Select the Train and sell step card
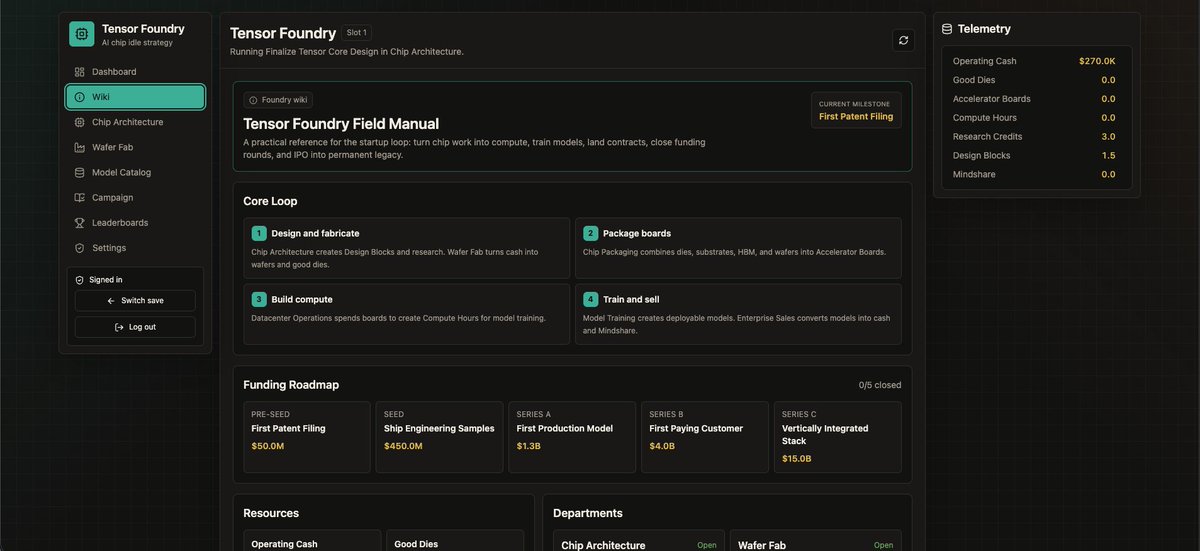 738,314
